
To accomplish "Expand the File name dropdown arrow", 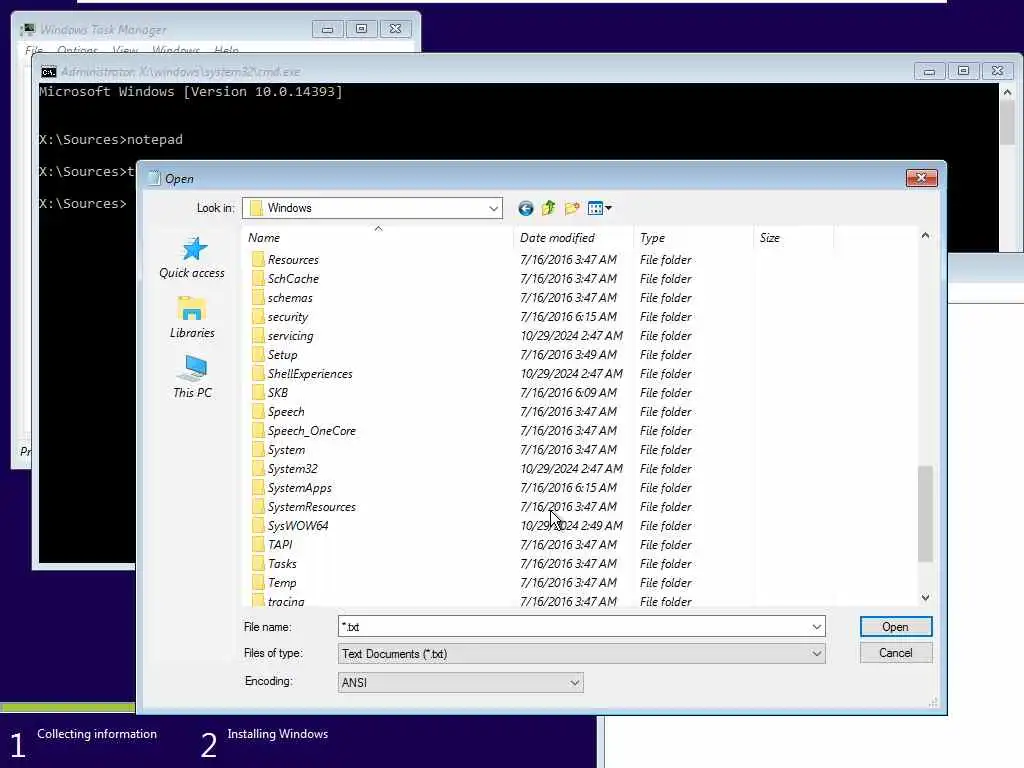I will [x=816, y=627].
